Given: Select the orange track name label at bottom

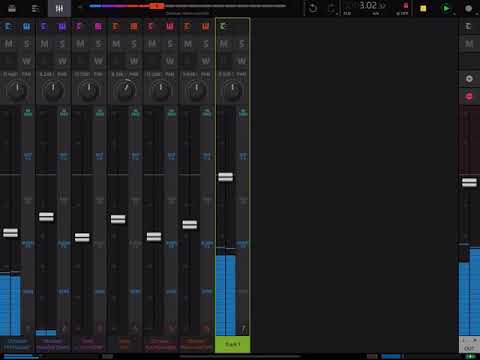Looking at the screenshot, I should (125, 344).
